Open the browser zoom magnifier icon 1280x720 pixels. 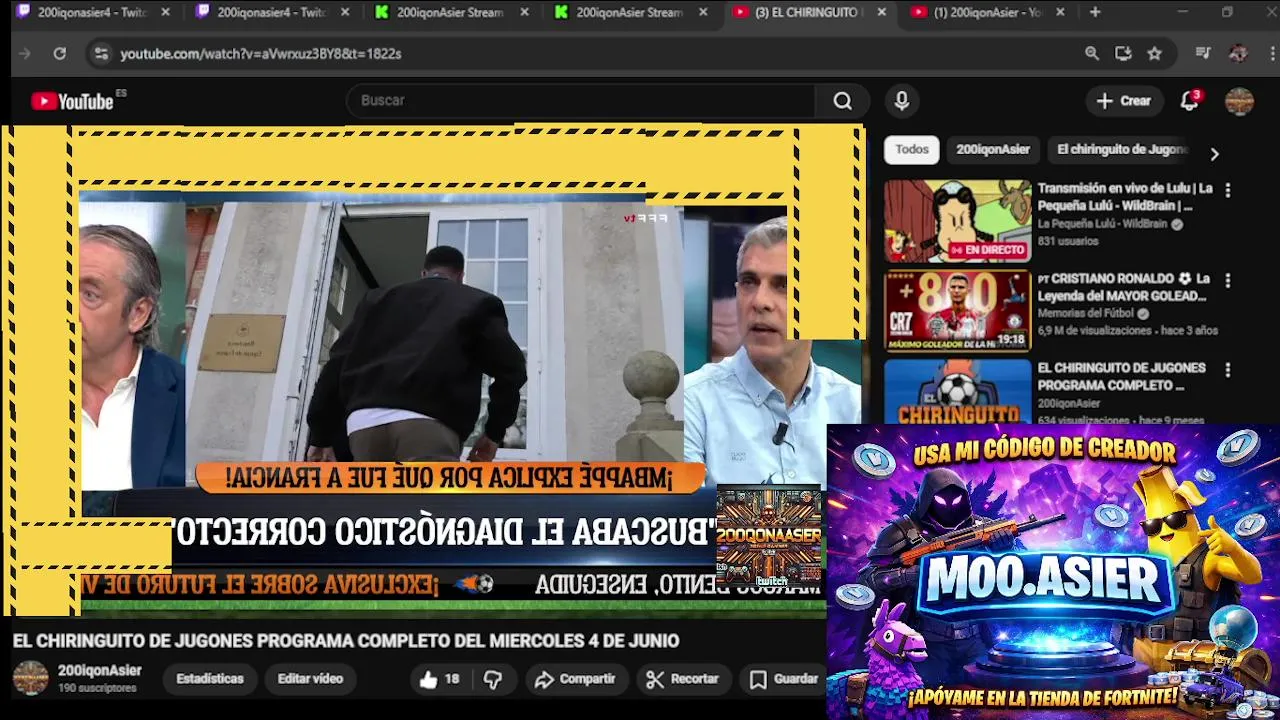(x=1092, y=54)
